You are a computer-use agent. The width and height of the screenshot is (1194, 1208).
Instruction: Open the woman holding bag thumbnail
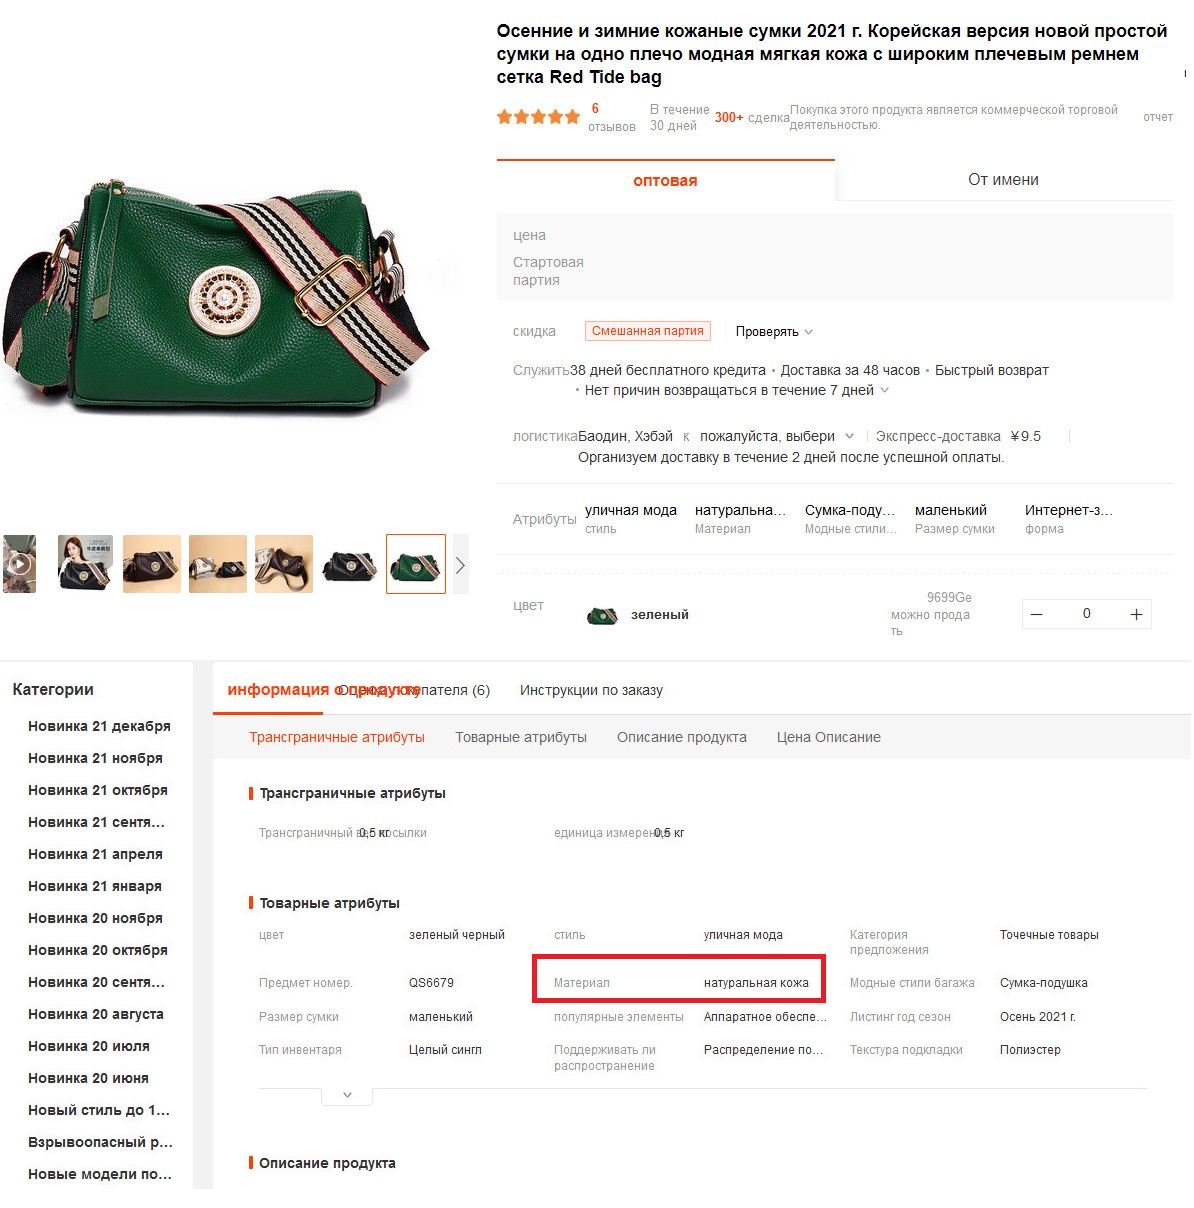(85, 564)
